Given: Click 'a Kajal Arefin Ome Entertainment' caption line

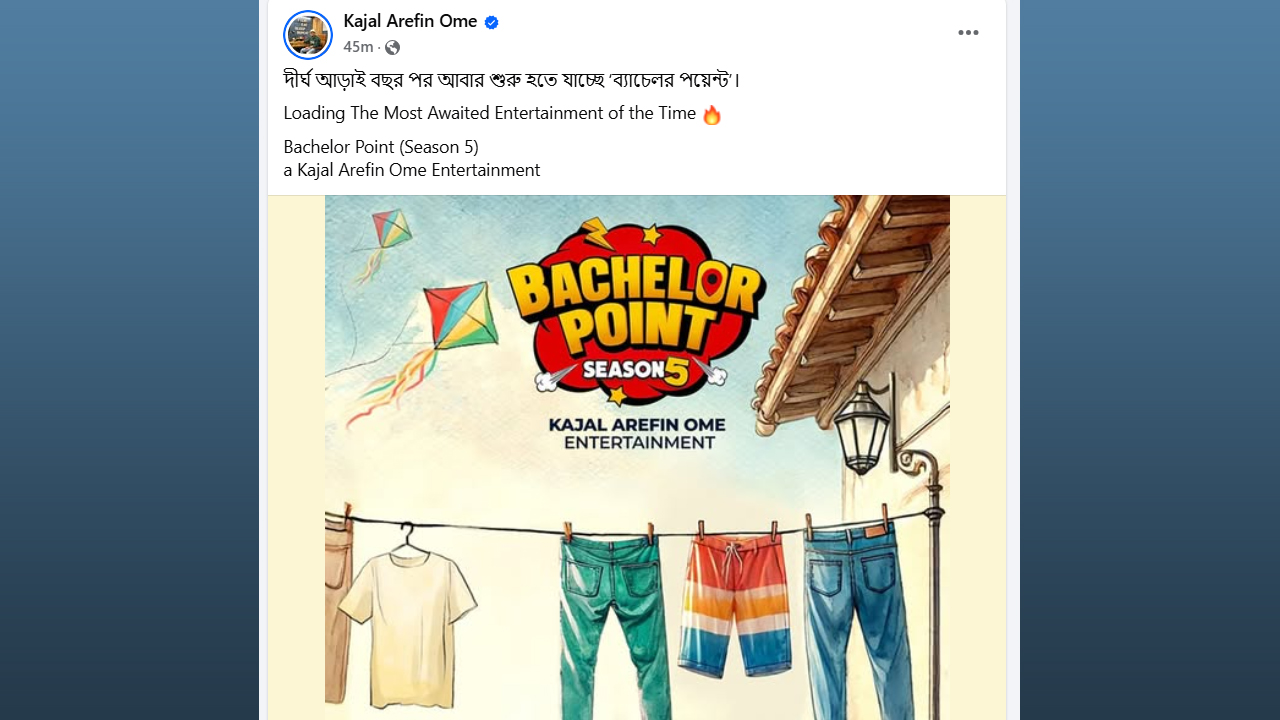Looking at the screenshot, I should (x=412, y=170).
